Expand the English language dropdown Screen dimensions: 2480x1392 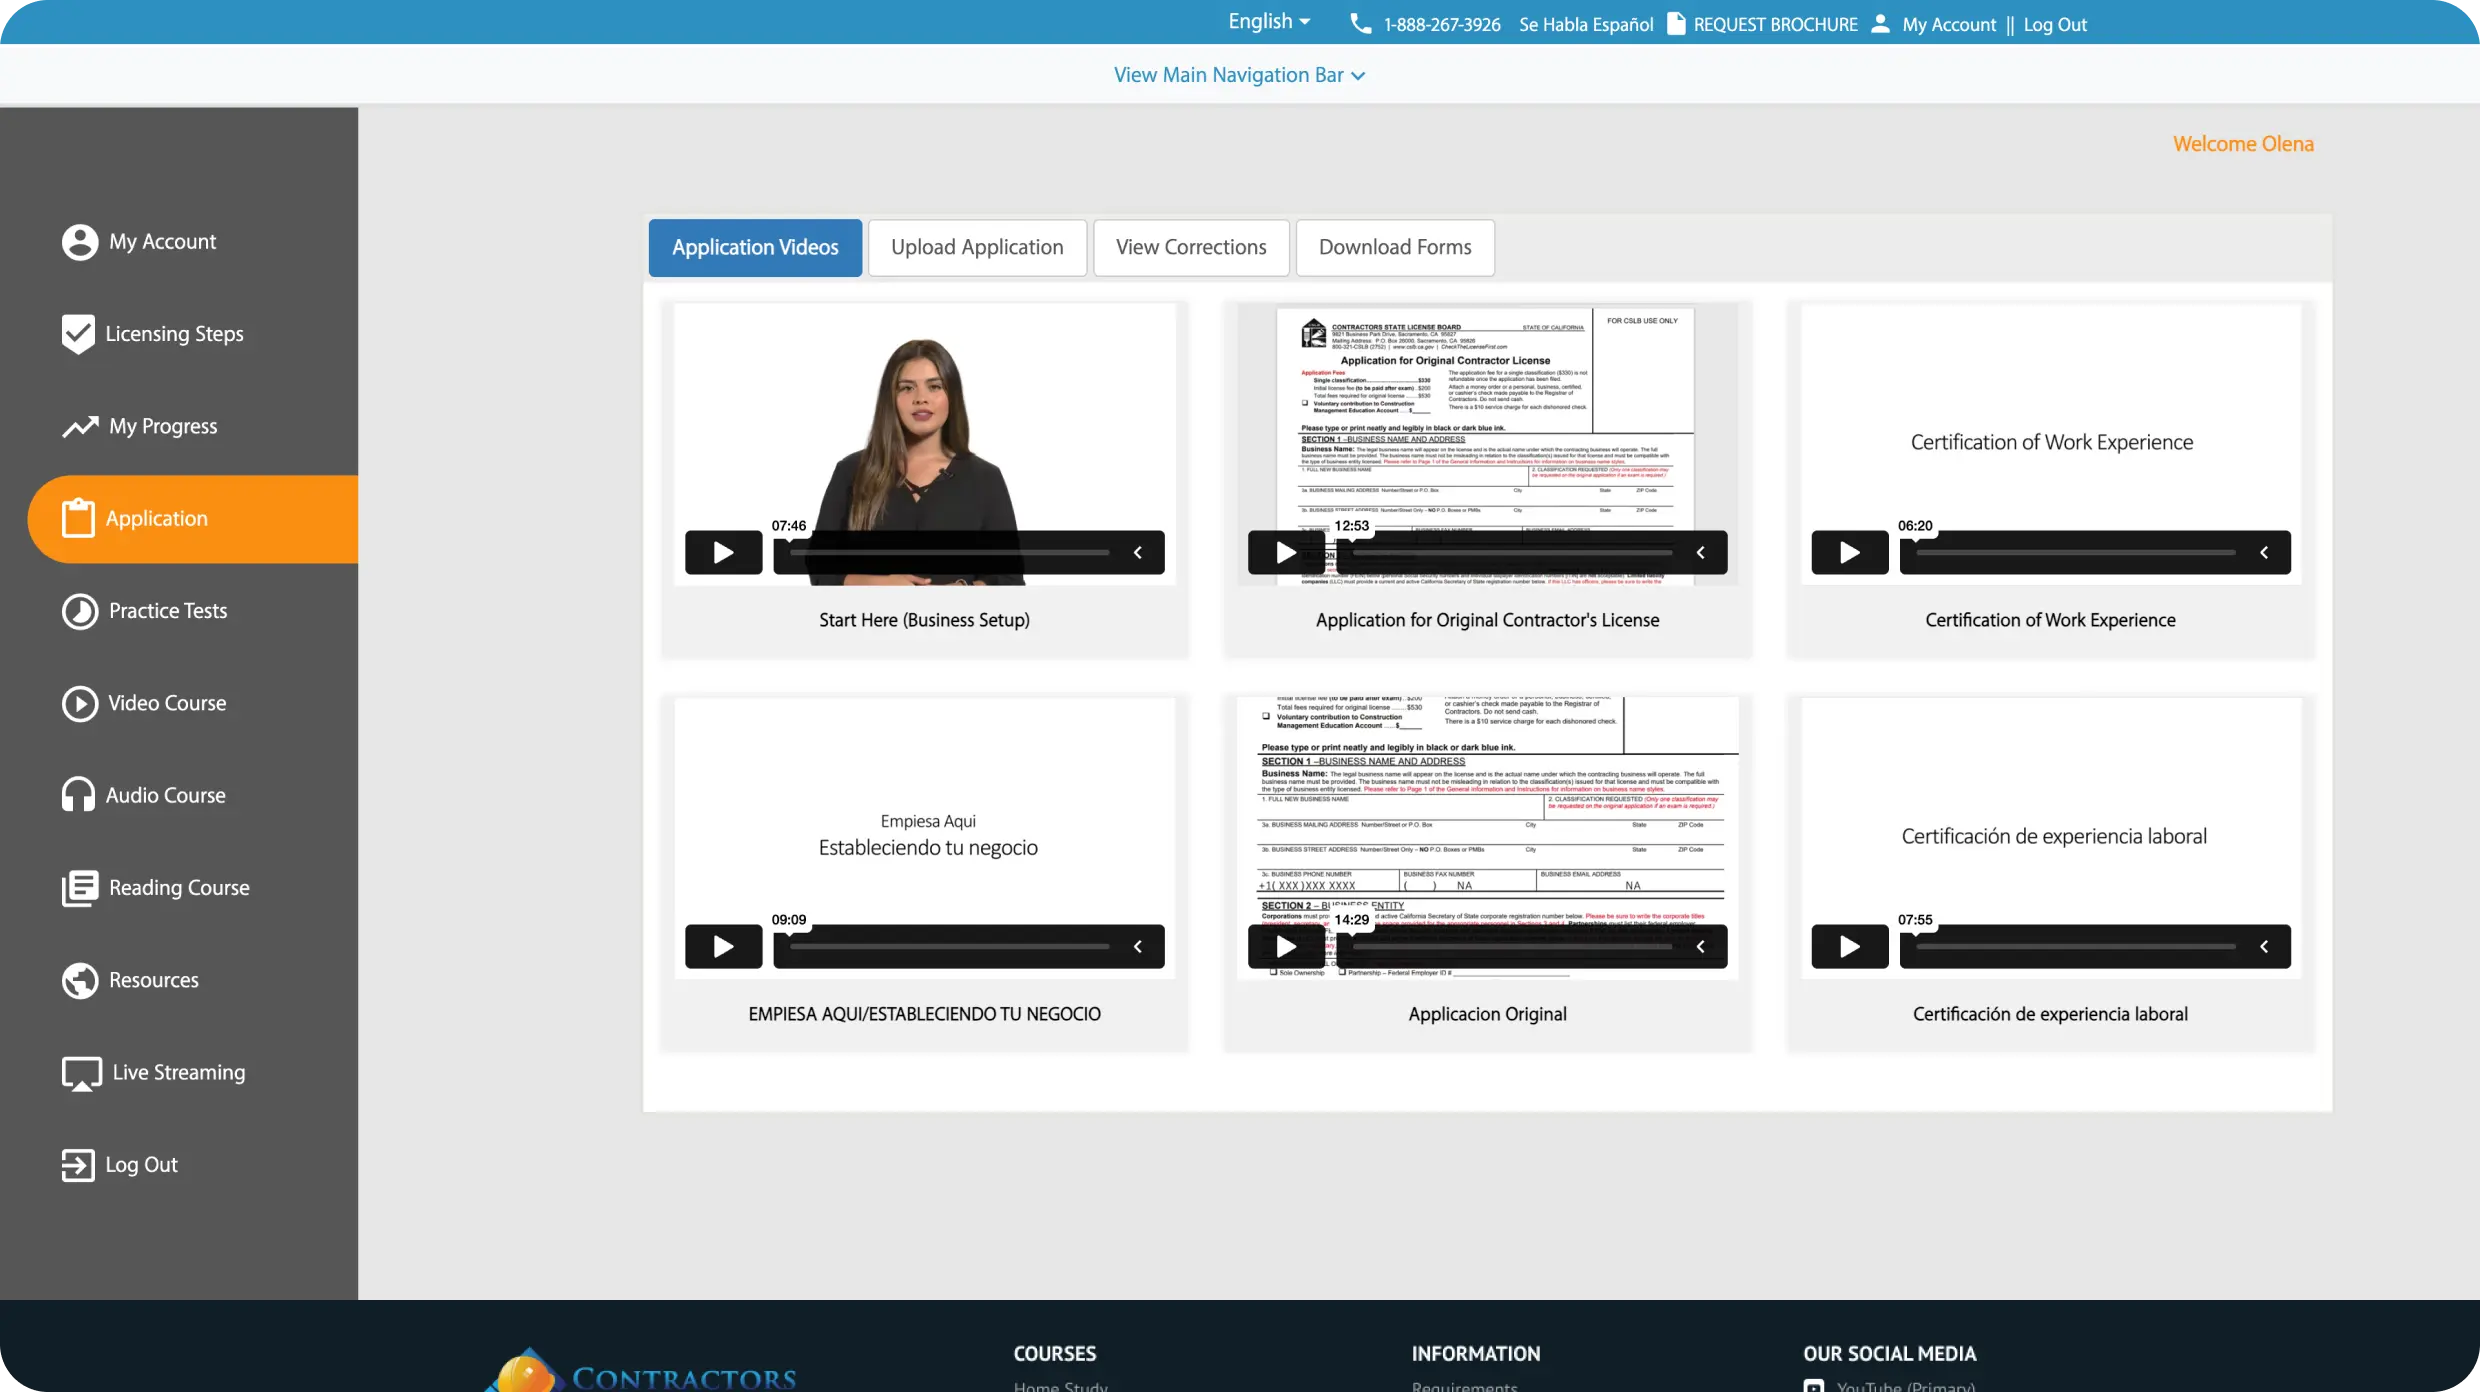pos(1268,22)
